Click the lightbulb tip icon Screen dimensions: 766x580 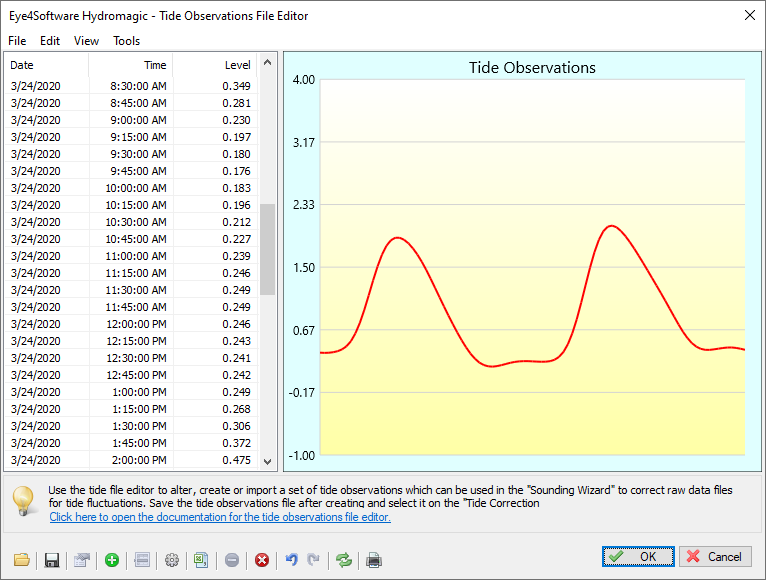pos(23,501)
